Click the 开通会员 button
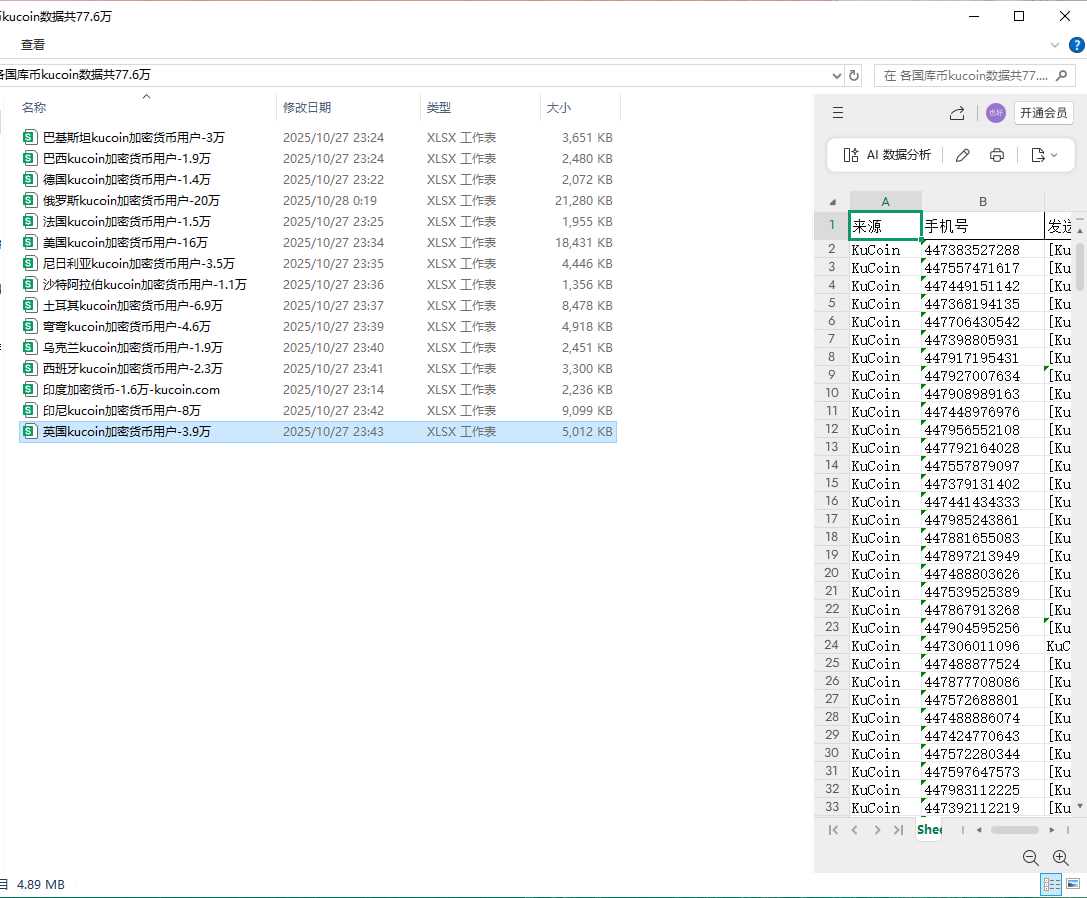The height and width of the screenshot is (898, 1087). pyautogui.click(x=1043, y=113)
